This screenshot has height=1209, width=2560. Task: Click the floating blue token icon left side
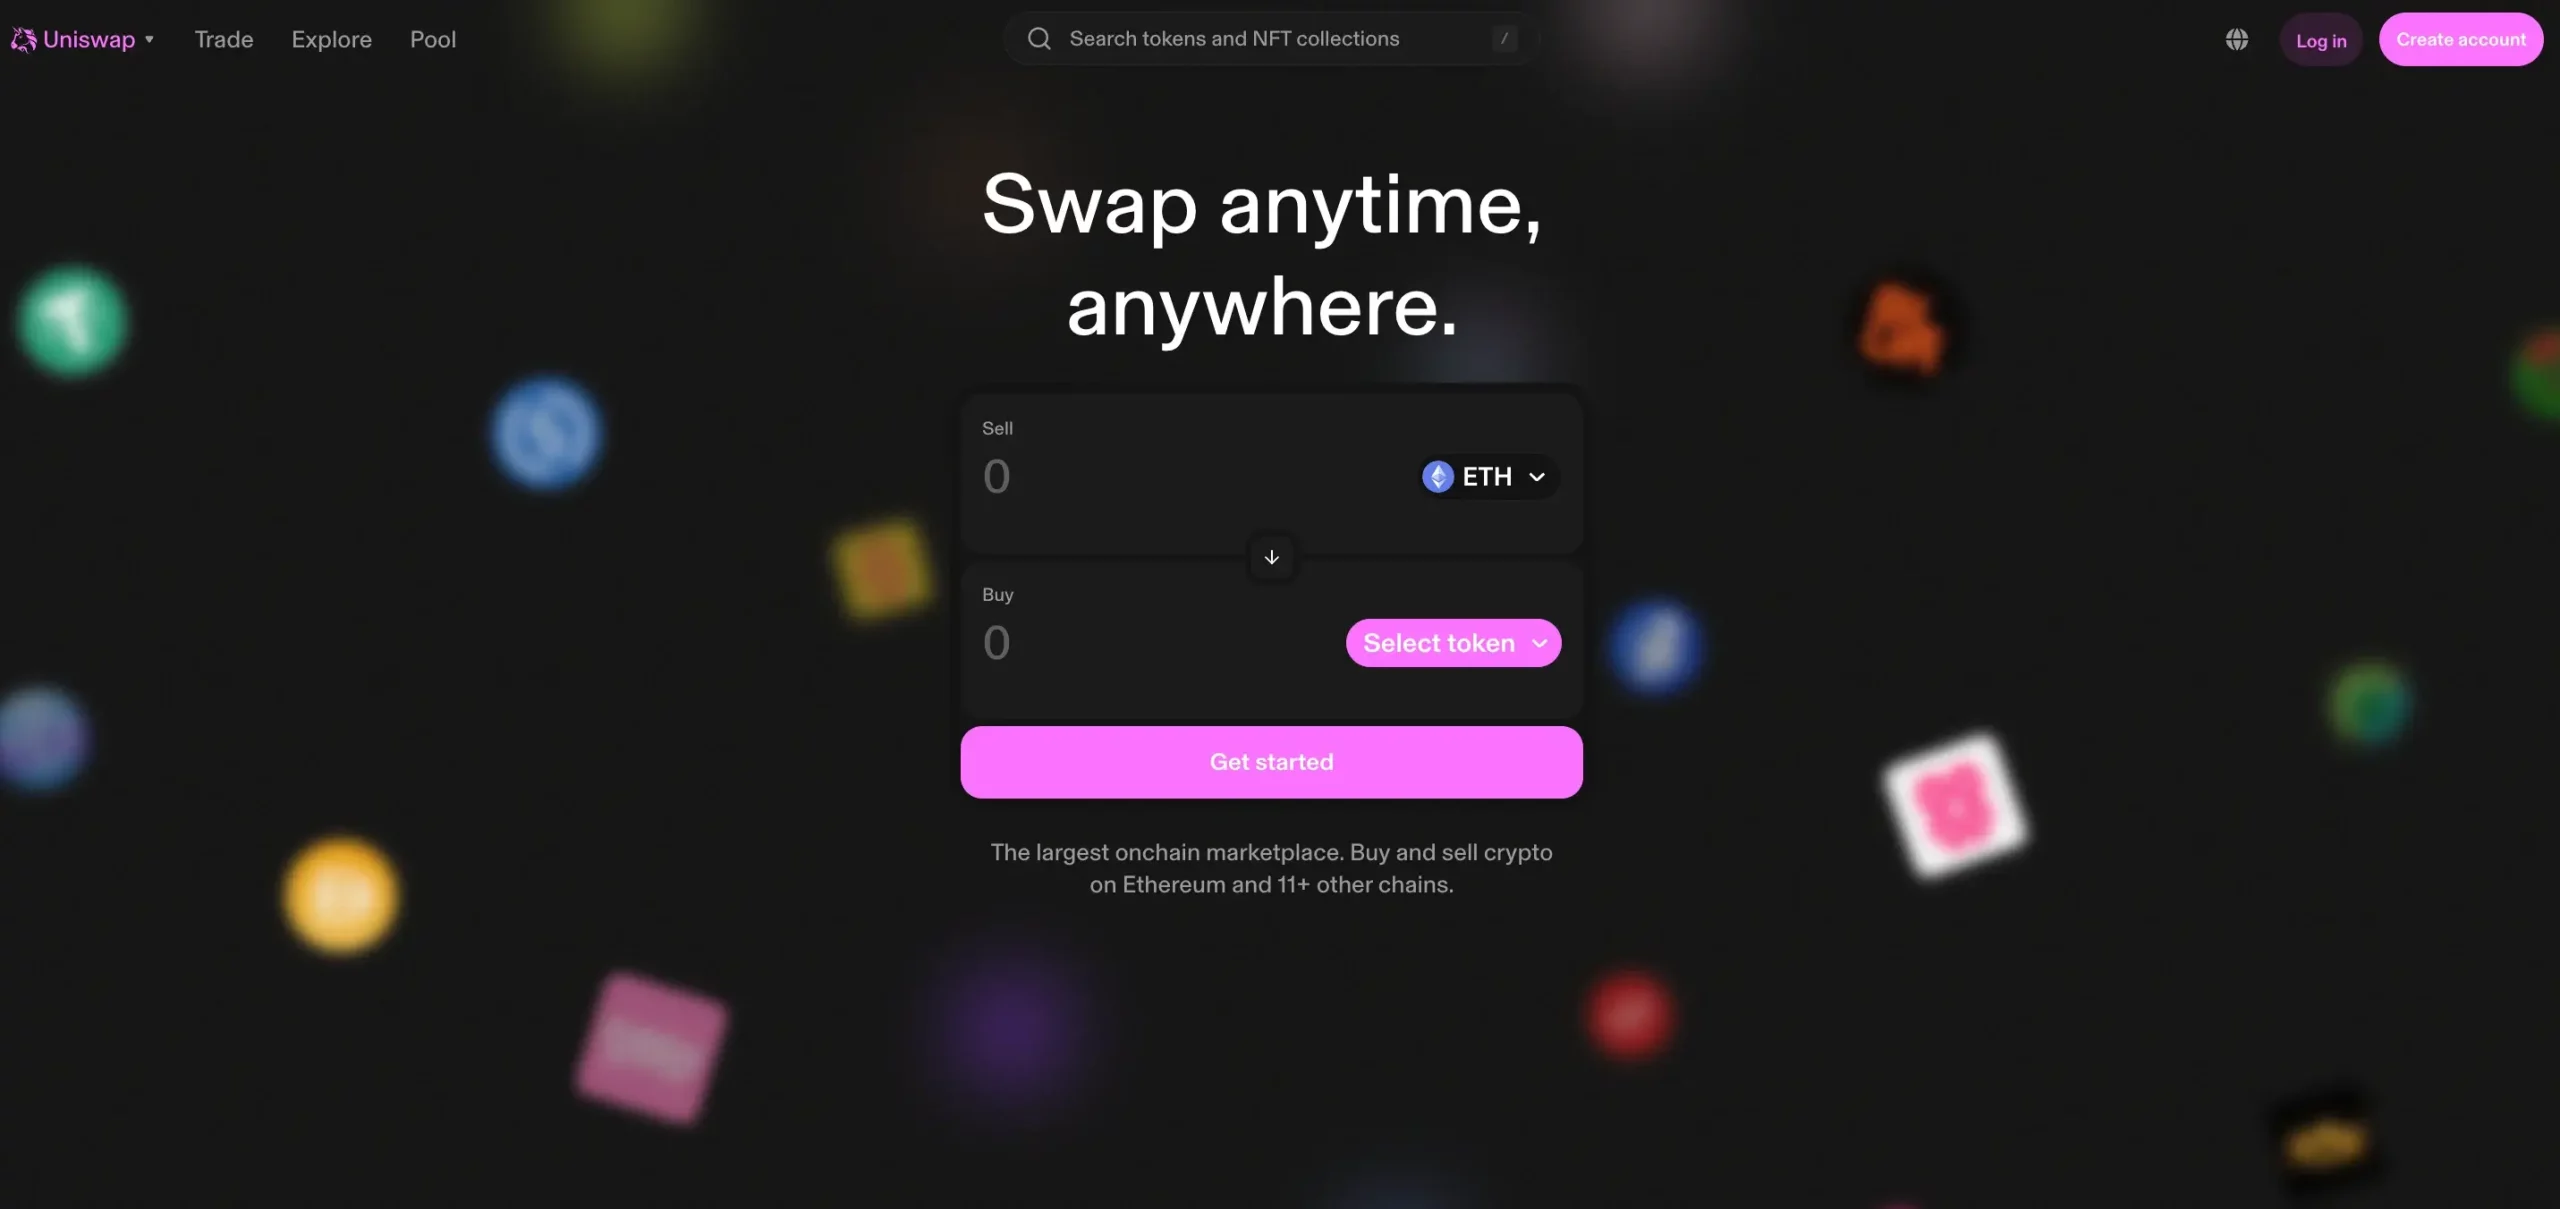(x=547, y=429)
